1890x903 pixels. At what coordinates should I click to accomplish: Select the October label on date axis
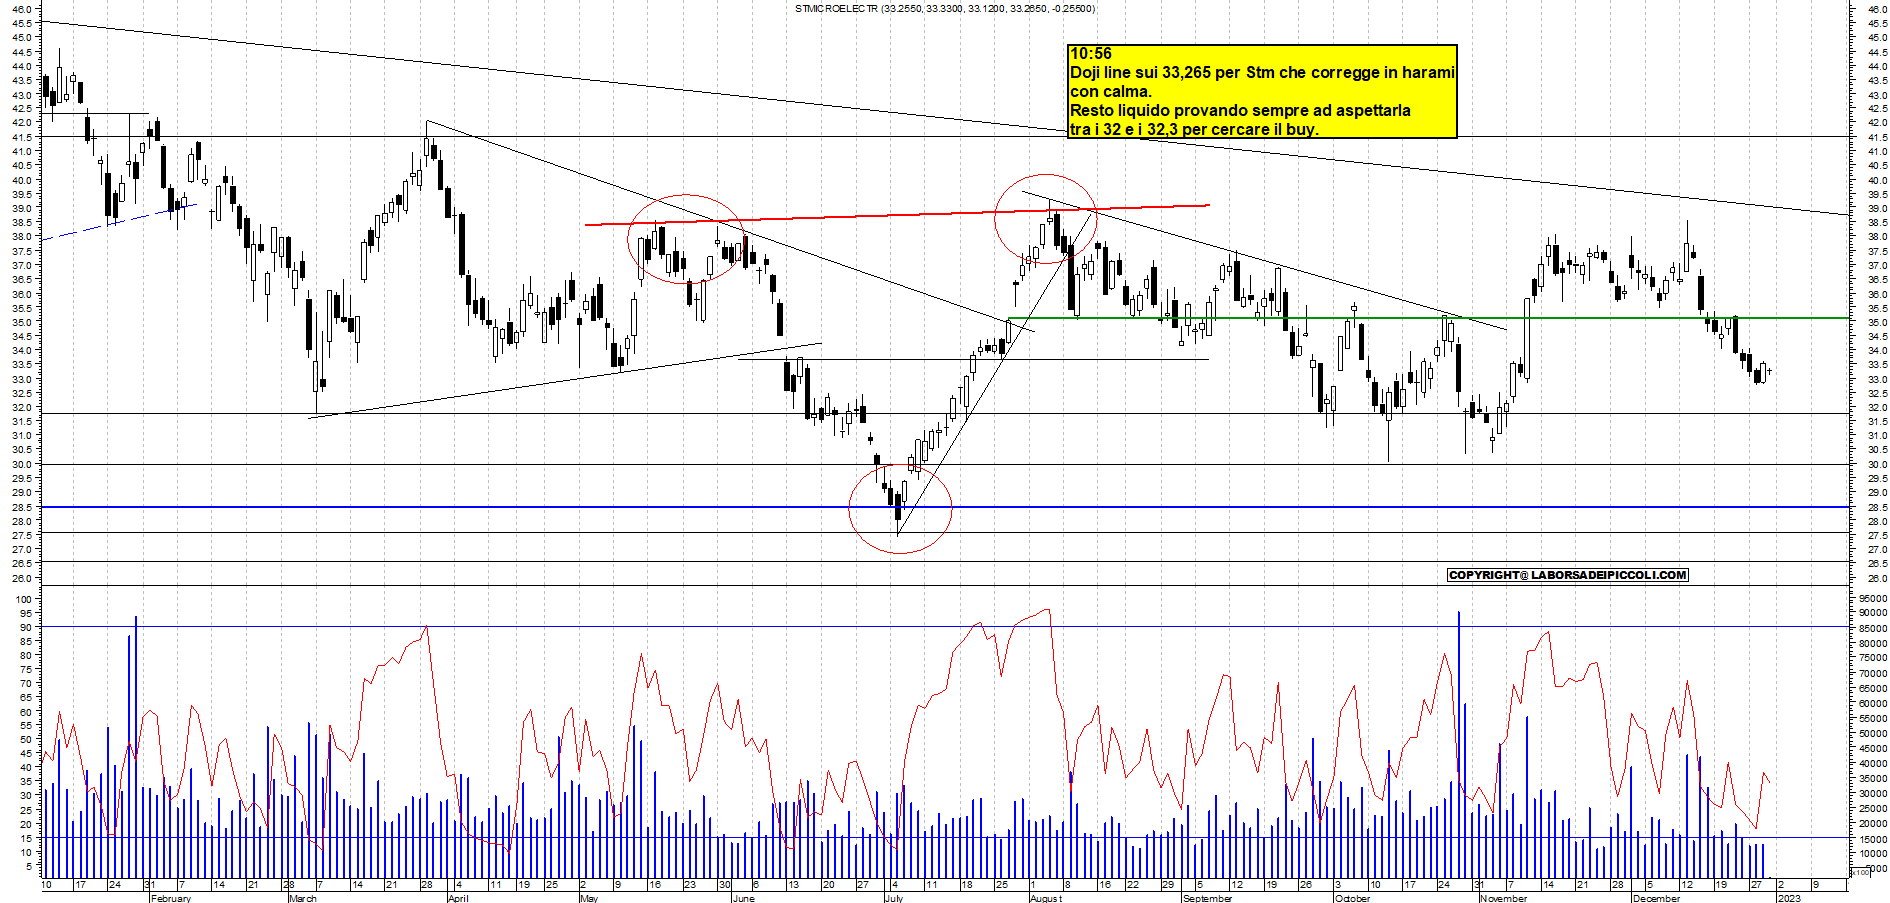pos(1352,898)
